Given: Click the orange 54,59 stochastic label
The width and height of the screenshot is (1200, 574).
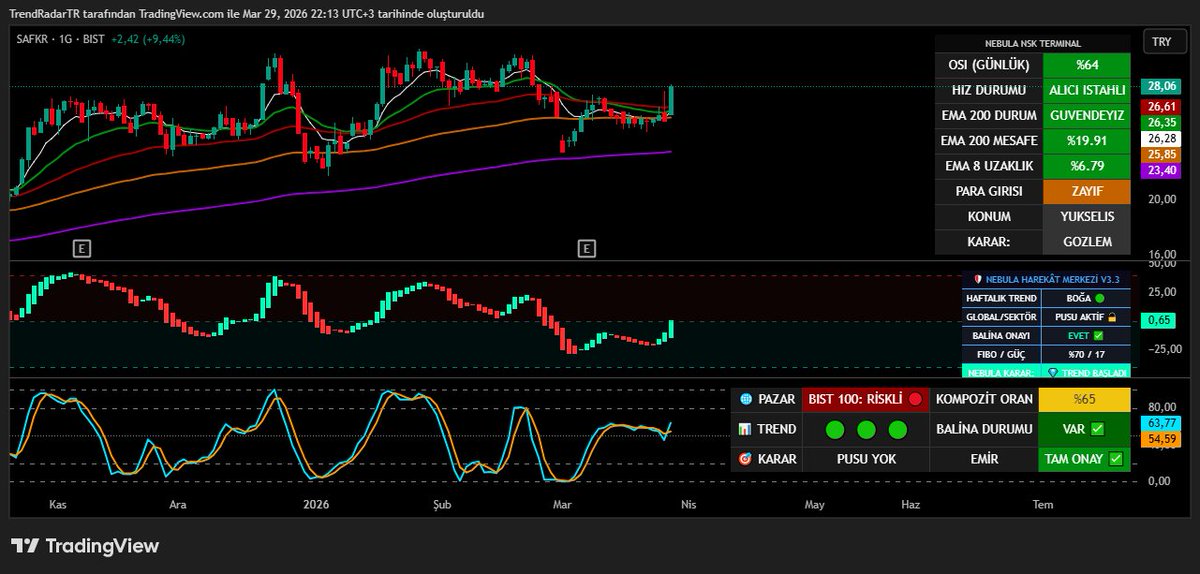Looking at the screenshot, I should coord(1161,439).
